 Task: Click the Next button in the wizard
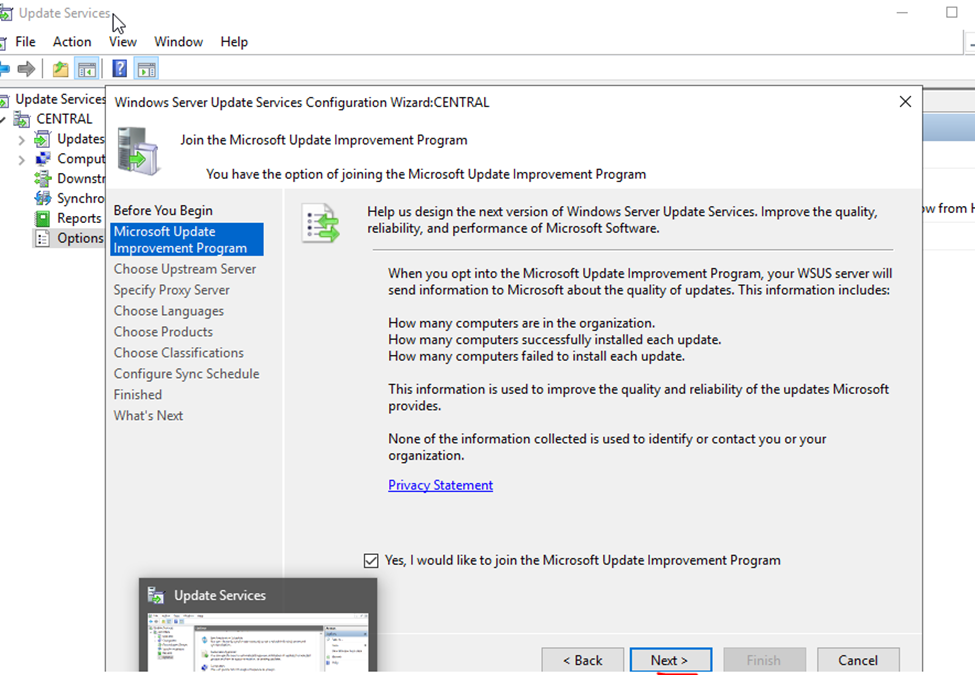point(670,660)
